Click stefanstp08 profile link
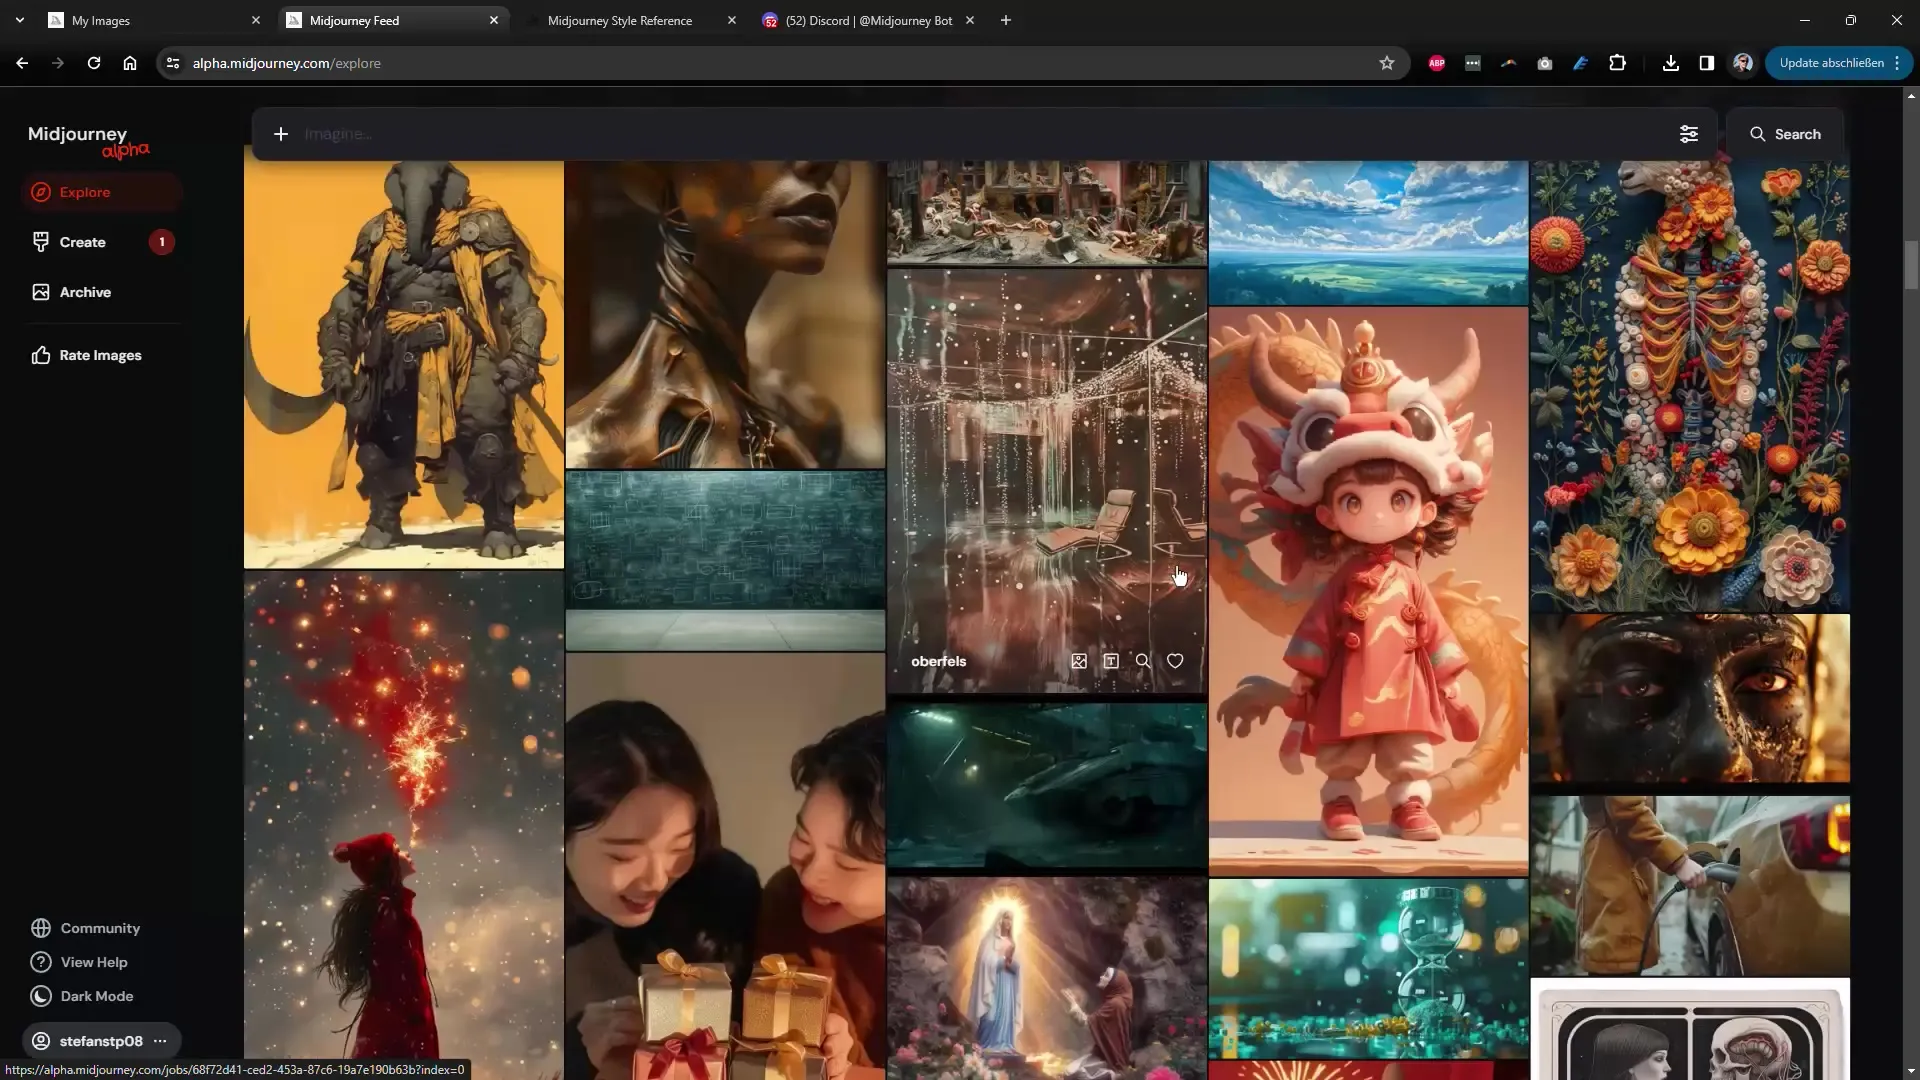This screenshot has height=1080, width=1920. [x=100, y=1040]
